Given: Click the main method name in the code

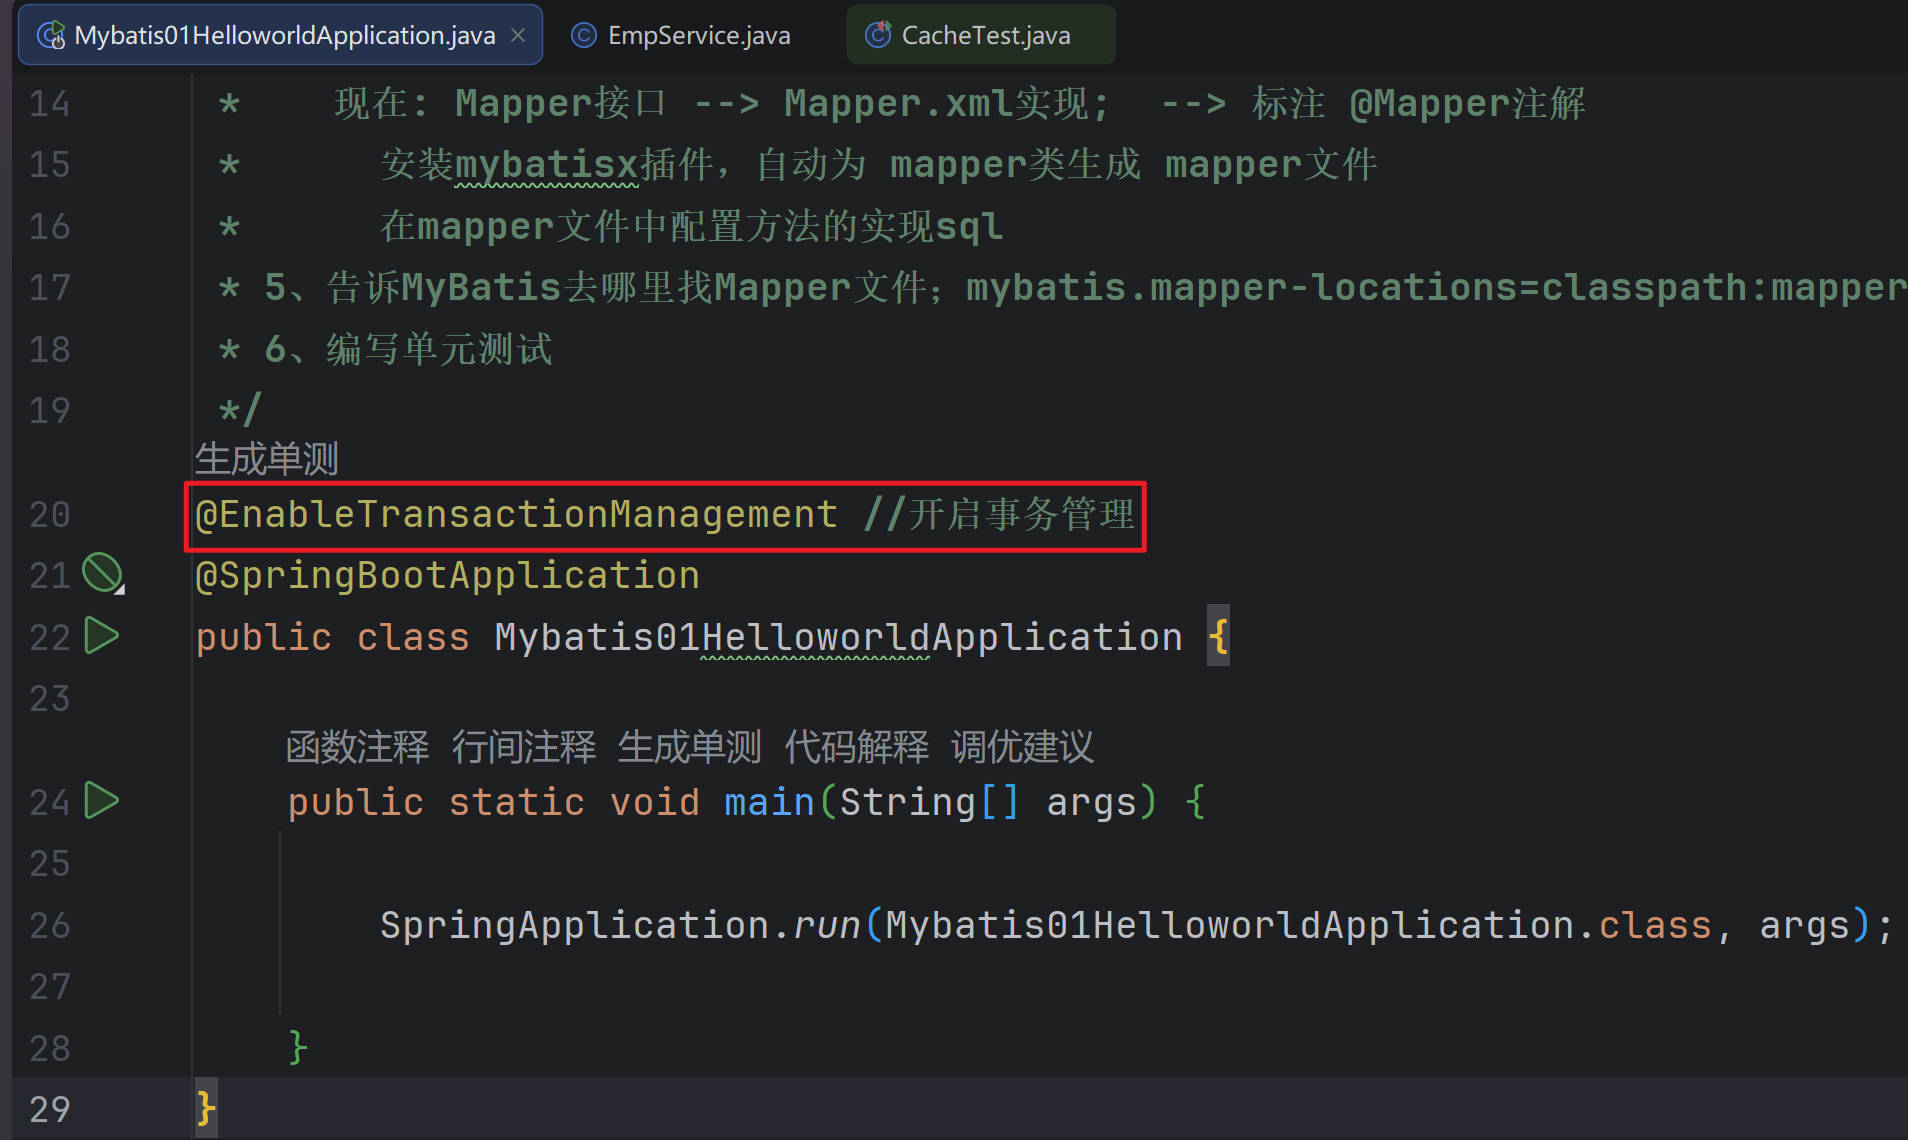Looking at the screenshot, I should point(768,802).
